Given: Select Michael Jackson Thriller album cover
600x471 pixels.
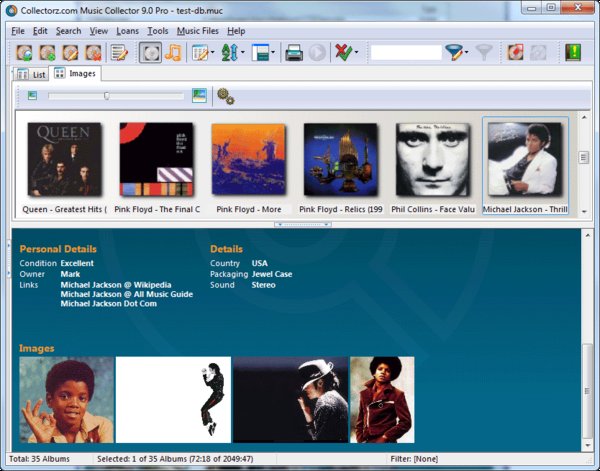Looking at the screenshot, I should pyautogui.click(x=525, y=159).
